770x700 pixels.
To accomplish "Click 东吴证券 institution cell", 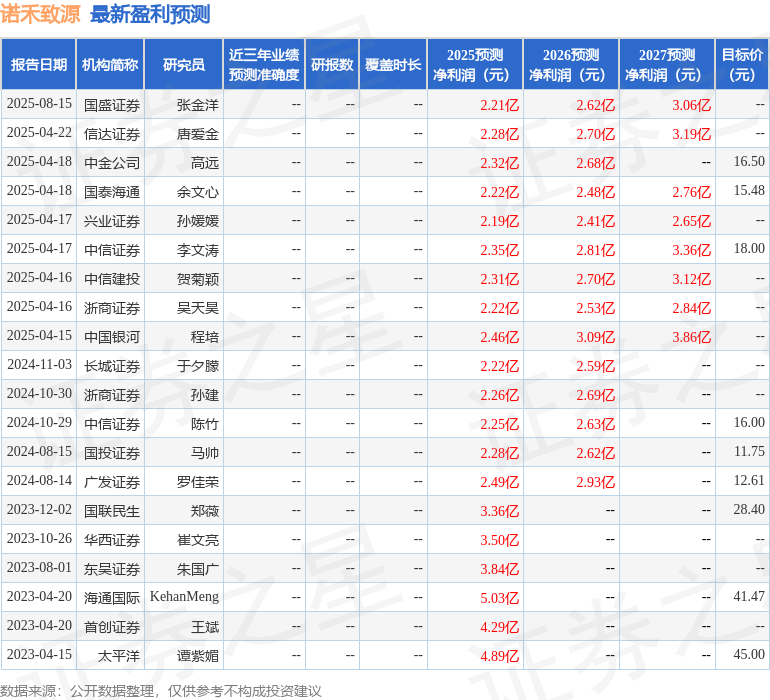I will click(x=112, y=568).
